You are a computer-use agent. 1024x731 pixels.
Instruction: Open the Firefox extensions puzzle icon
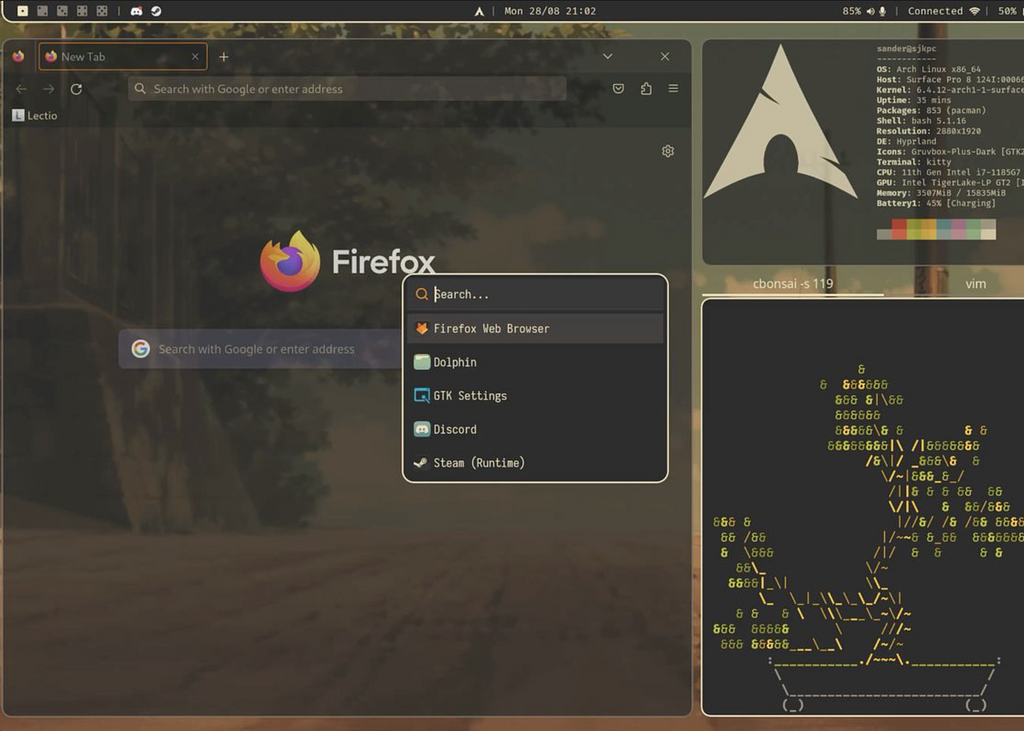(x=646, y=89)
